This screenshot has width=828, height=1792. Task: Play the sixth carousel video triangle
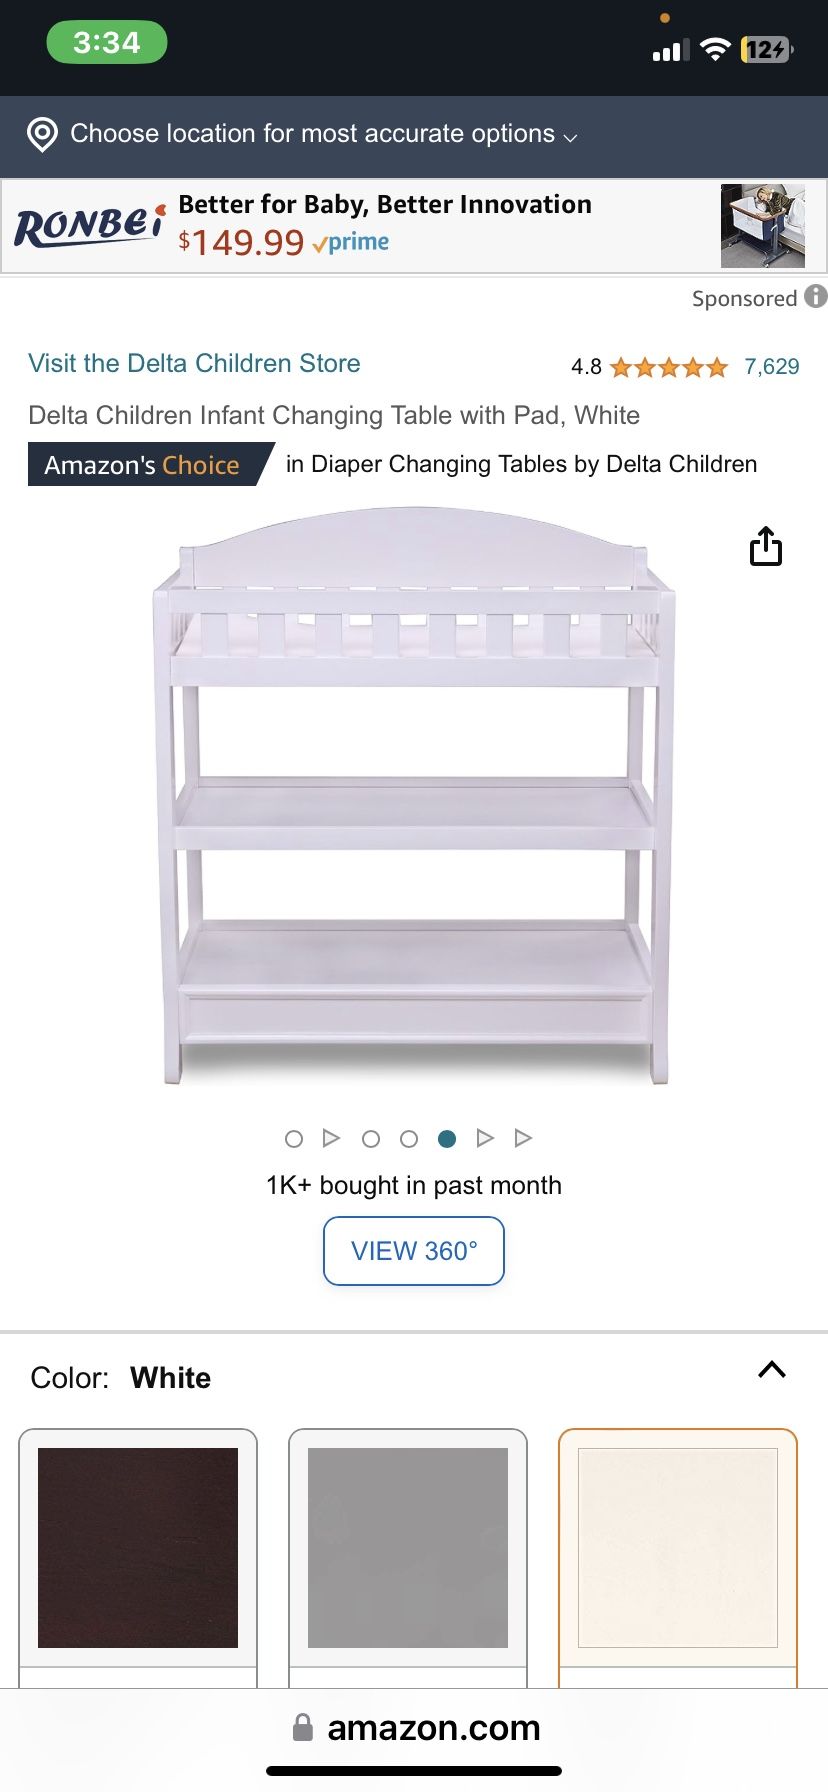[x=485, y=1138]
